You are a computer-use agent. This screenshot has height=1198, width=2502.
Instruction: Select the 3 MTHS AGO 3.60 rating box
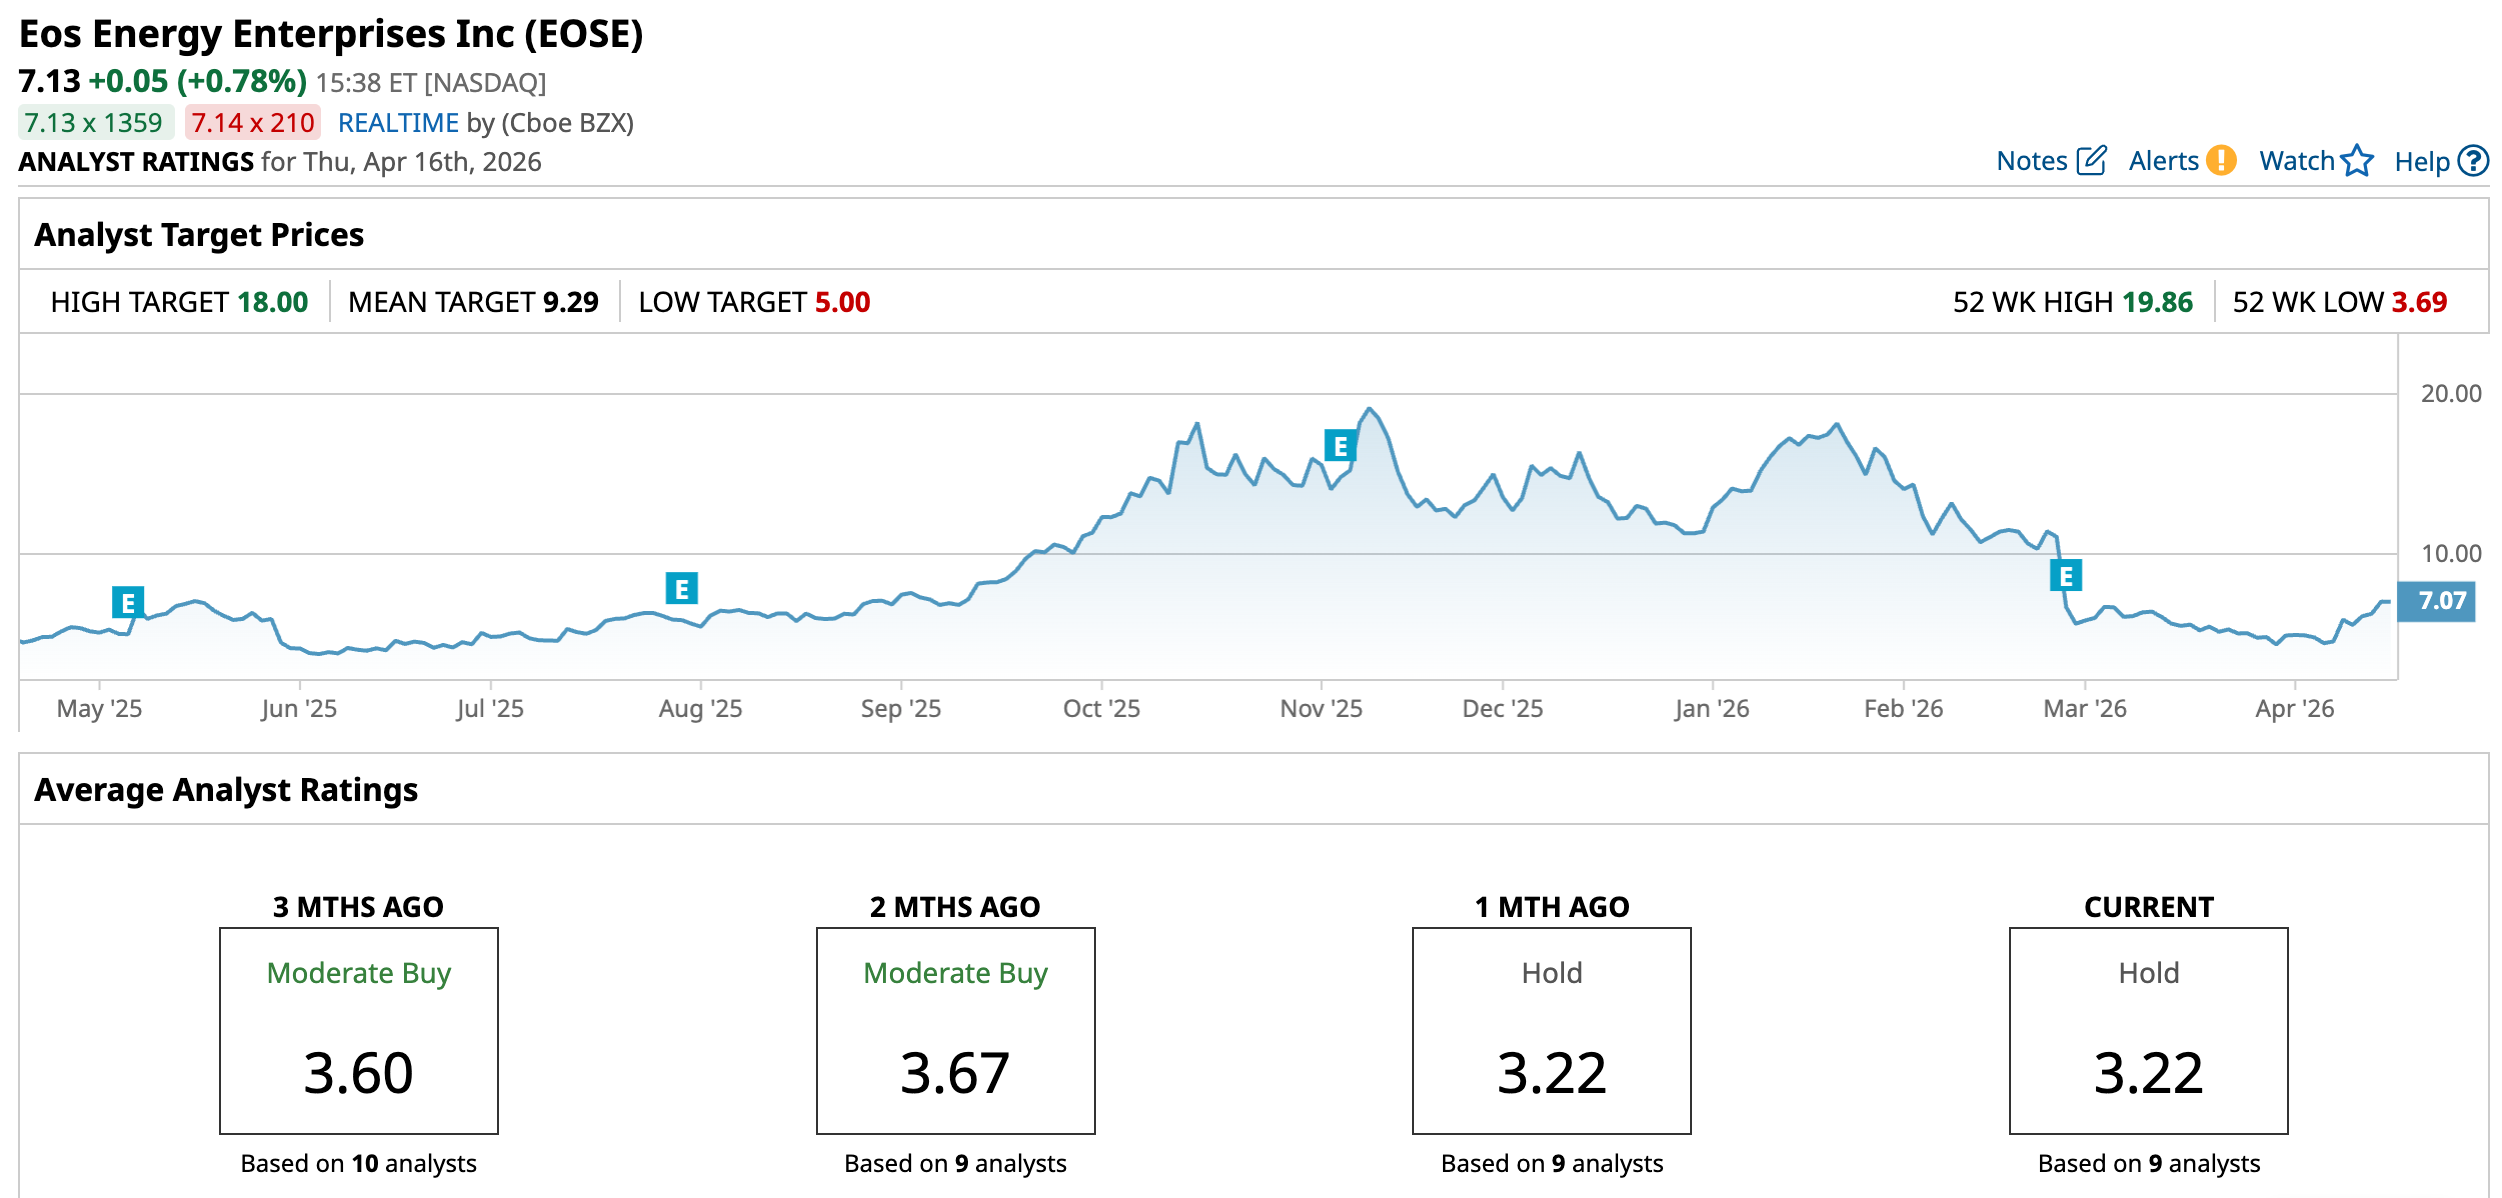point(359,1031)
